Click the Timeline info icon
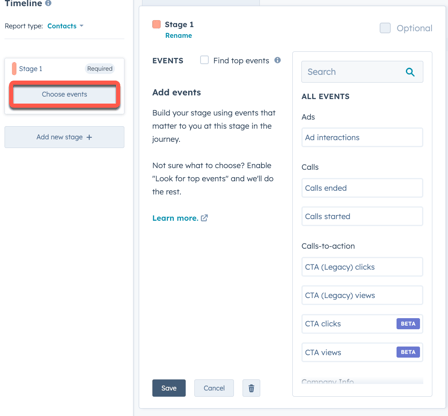 click(x=48, y=3)
